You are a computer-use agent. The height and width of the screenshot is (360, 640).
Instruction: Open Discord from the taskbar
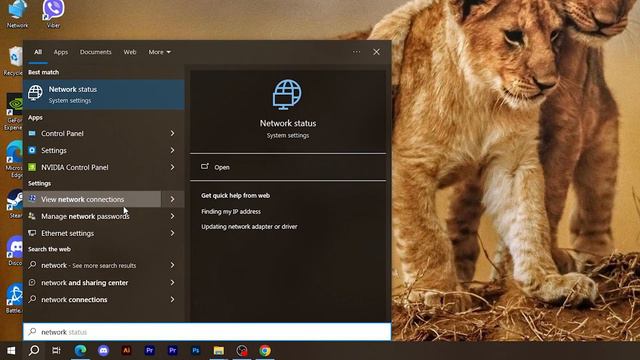(104, 351)
